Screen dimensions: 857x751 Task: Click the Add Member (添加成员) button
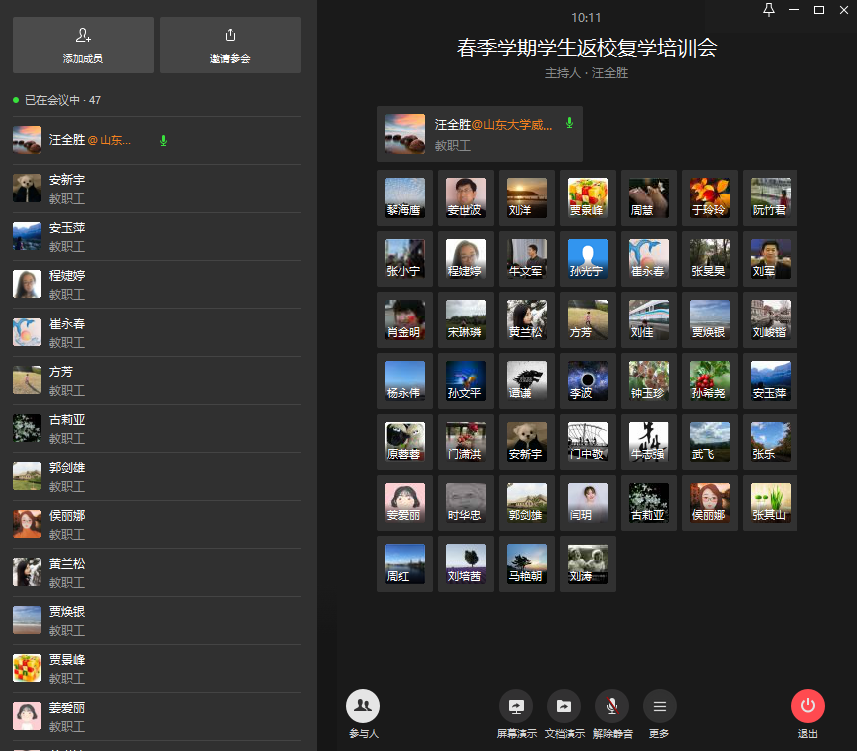(83, 45)
